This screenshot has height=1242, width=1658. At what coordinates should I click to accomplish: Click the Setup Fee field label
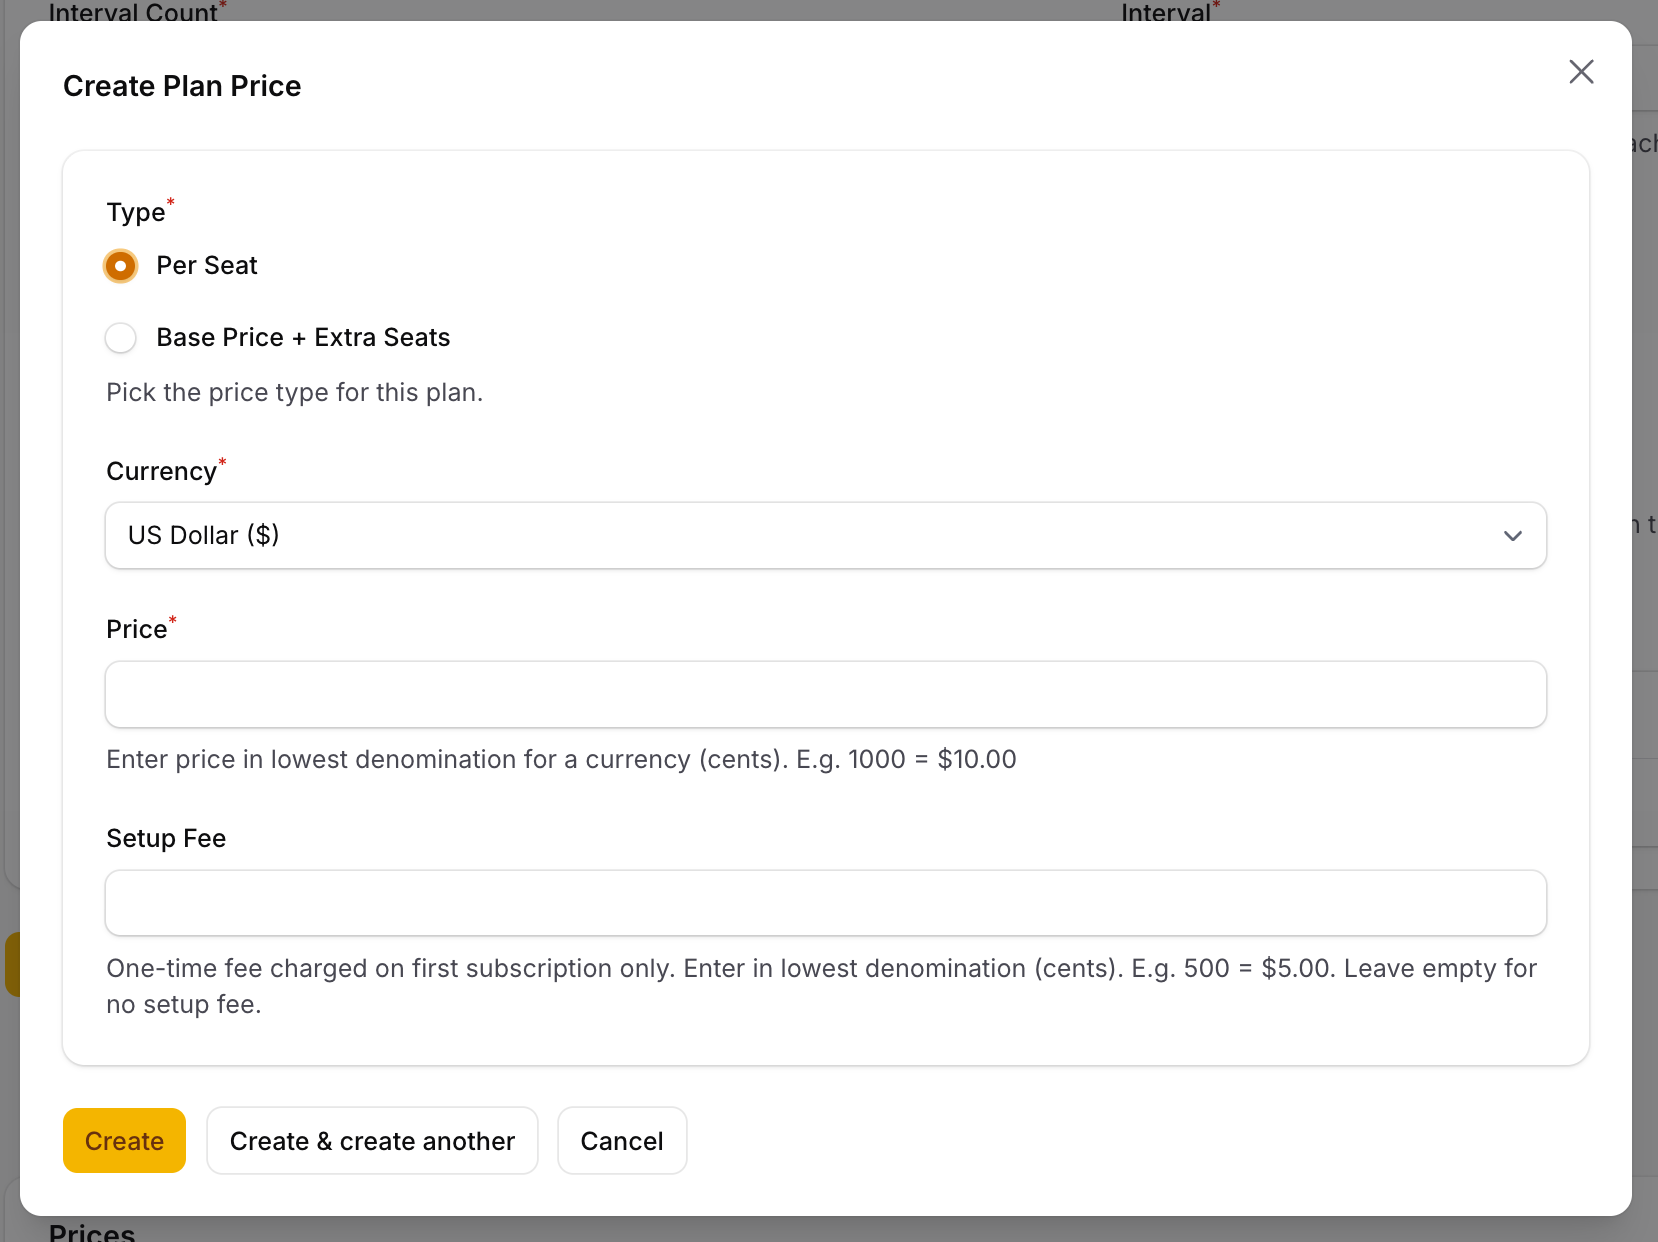[x=166, y=839]
